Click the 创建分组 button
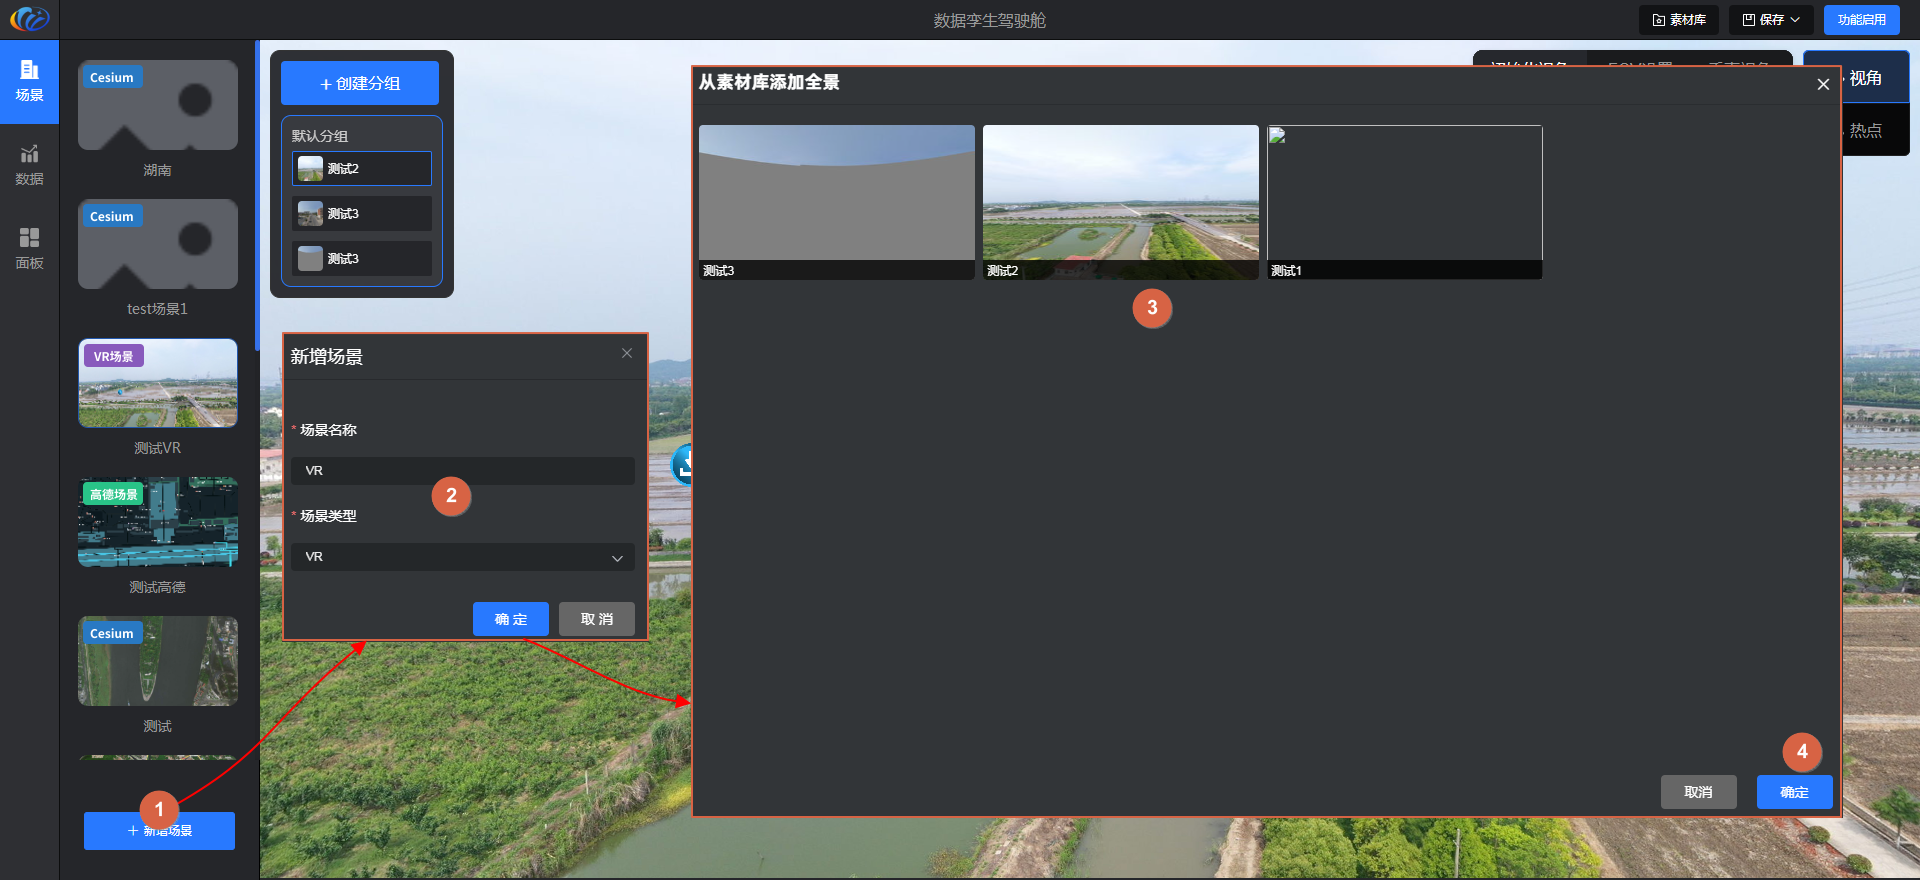The width and height of the screenshot is (1920, 880). click(359, 84)
